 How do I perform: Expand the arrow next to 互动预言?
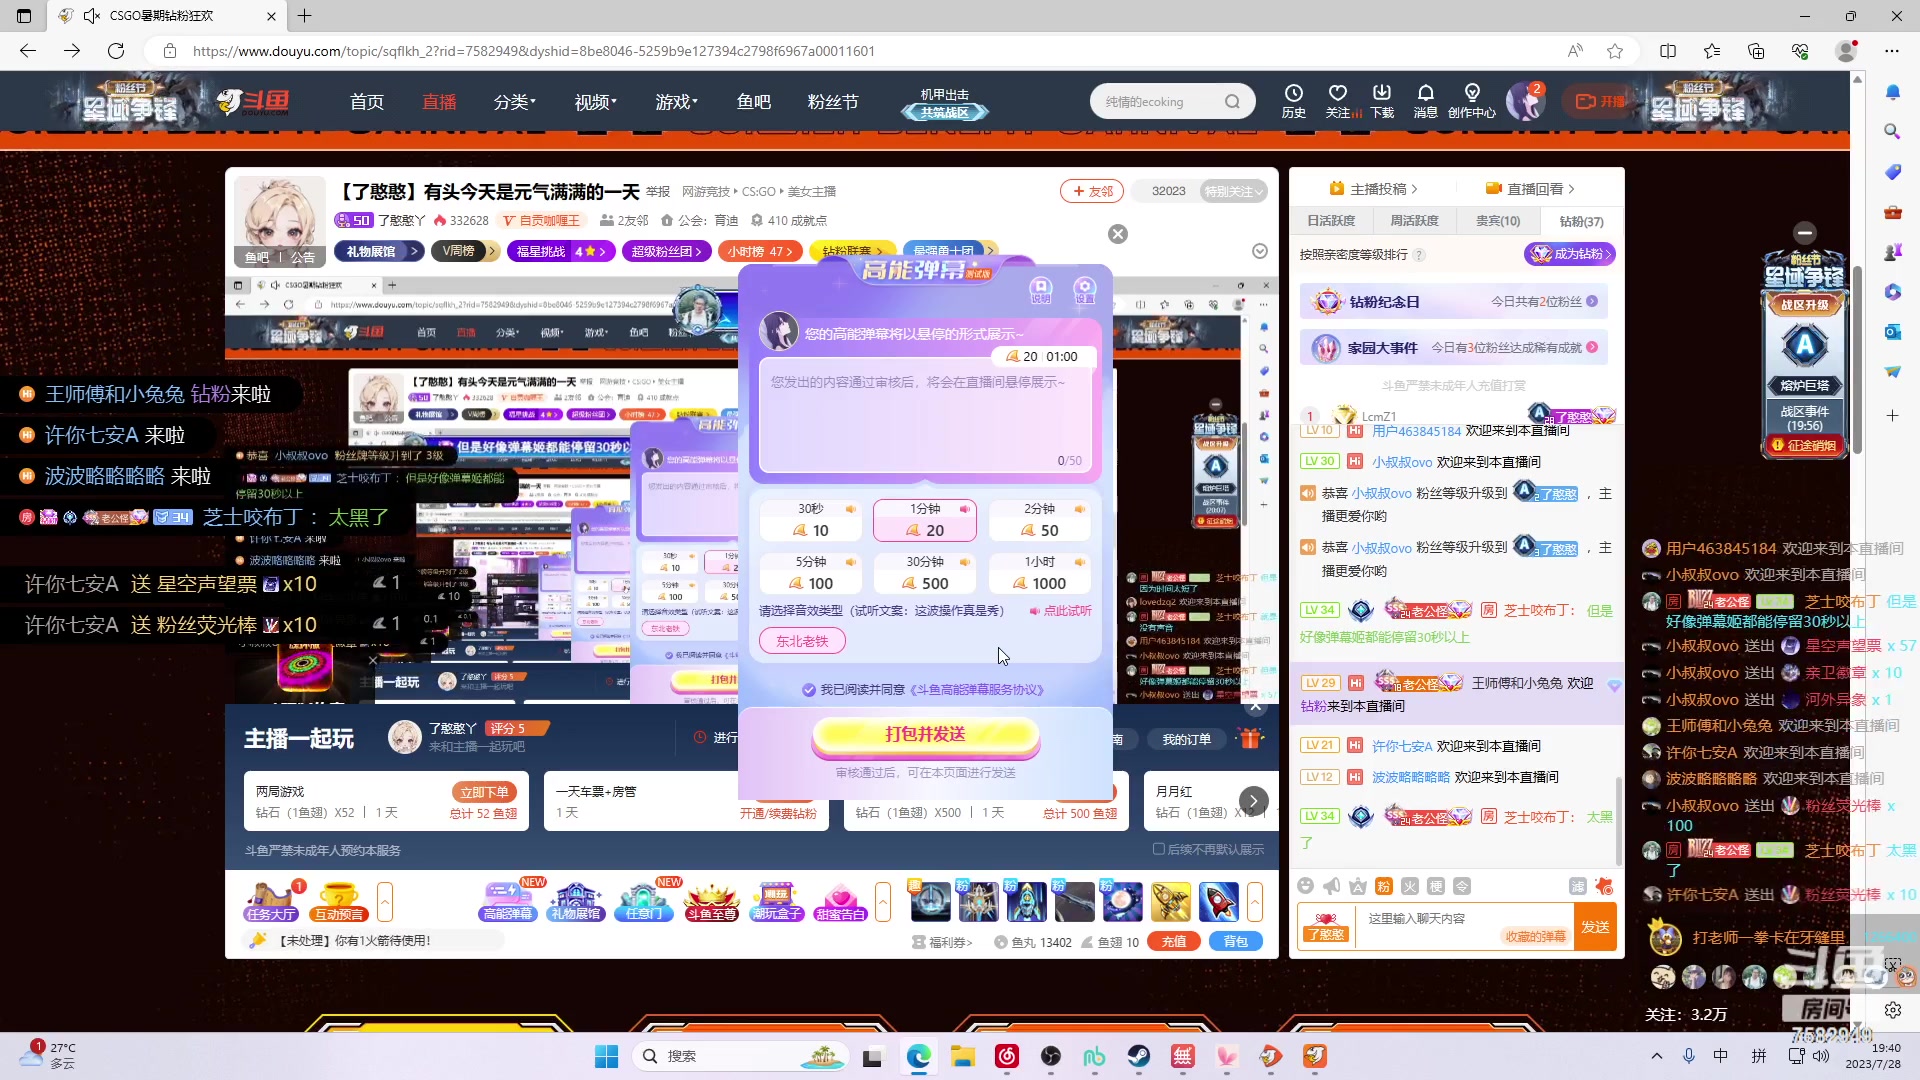point(385,901)
